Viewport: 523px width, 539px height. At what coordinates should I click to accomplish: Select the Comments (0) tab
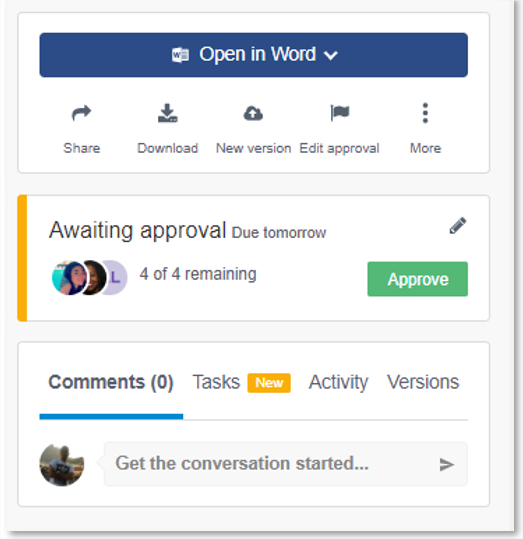pos(111,382)
